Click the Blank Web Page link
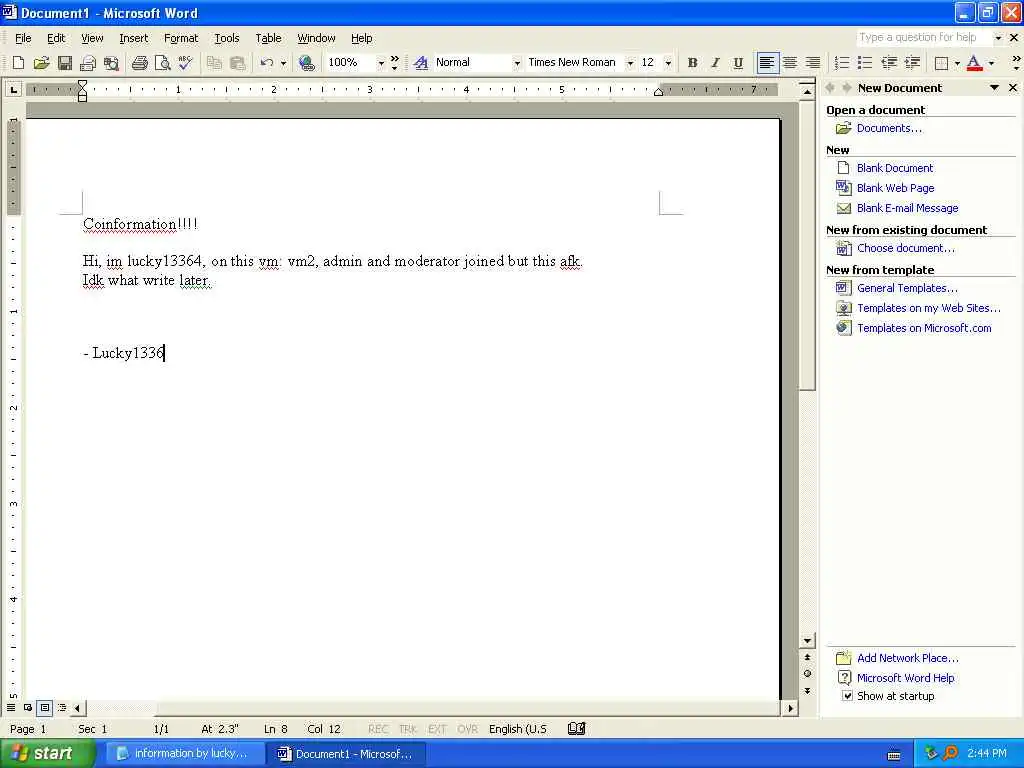The width and height of the screenshot is (1024, 768). (895, 188)
